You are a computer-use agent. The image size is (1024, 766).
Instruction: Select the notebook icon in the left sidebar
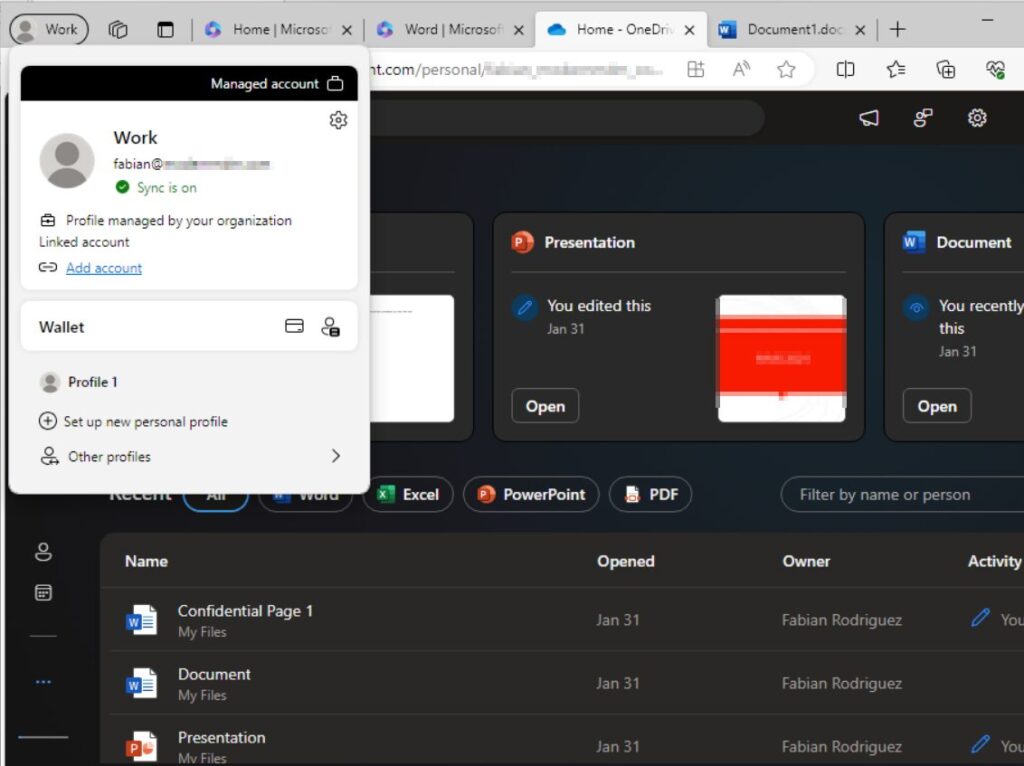42,592
